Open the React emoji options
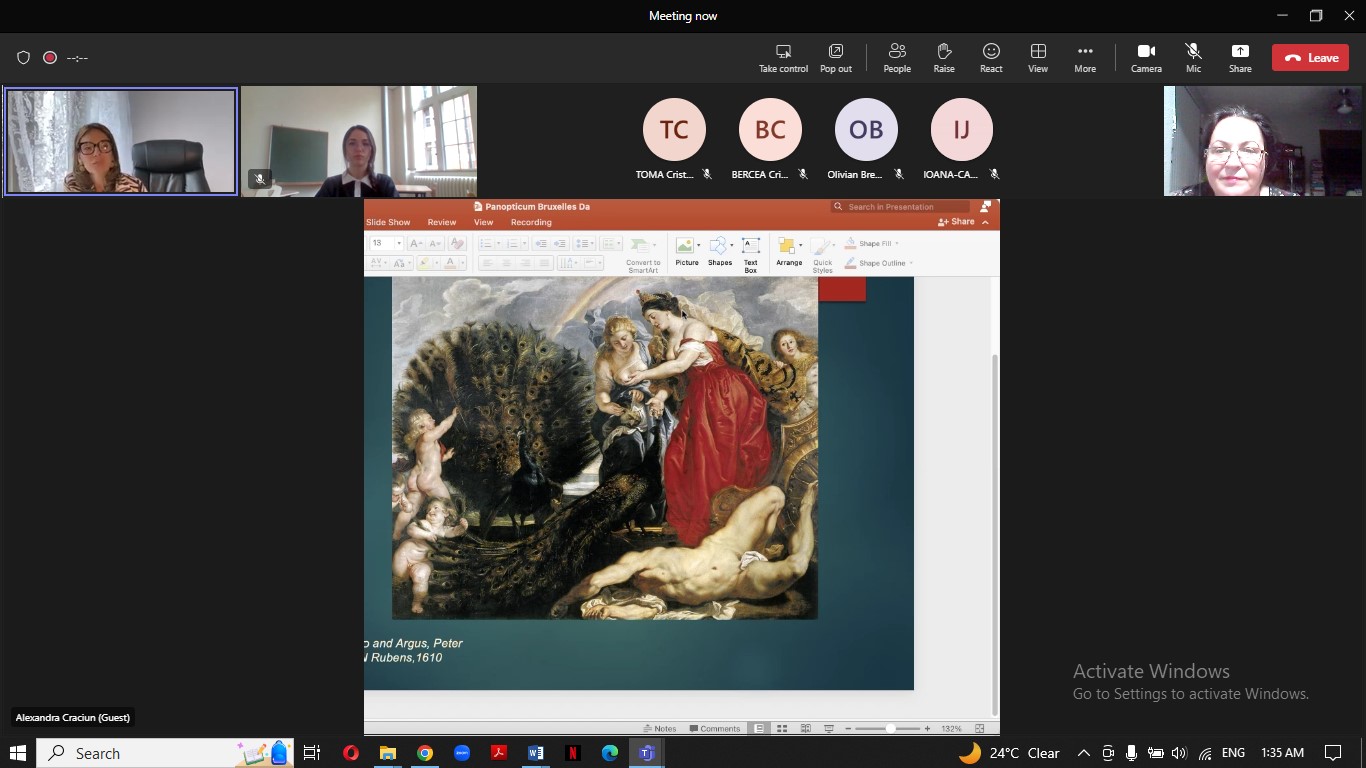Screen dimensions: 1366x768 pos(991,58)
